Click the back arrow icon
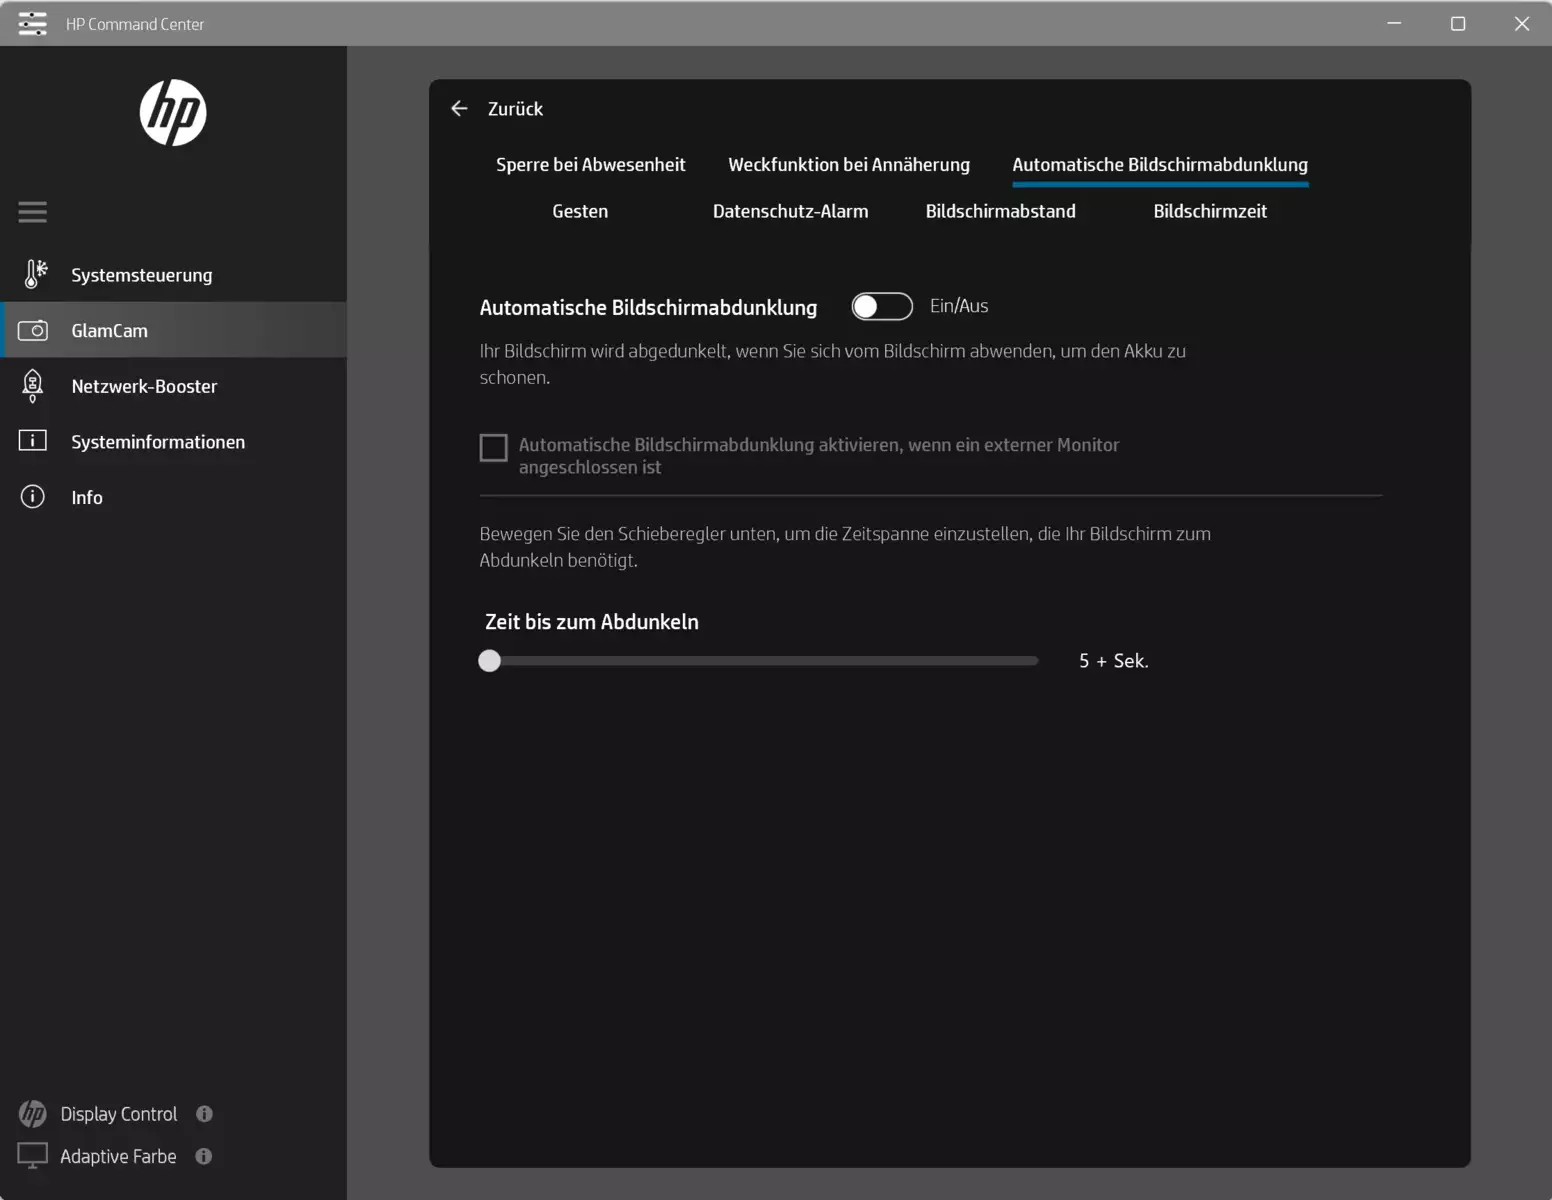 459,108
